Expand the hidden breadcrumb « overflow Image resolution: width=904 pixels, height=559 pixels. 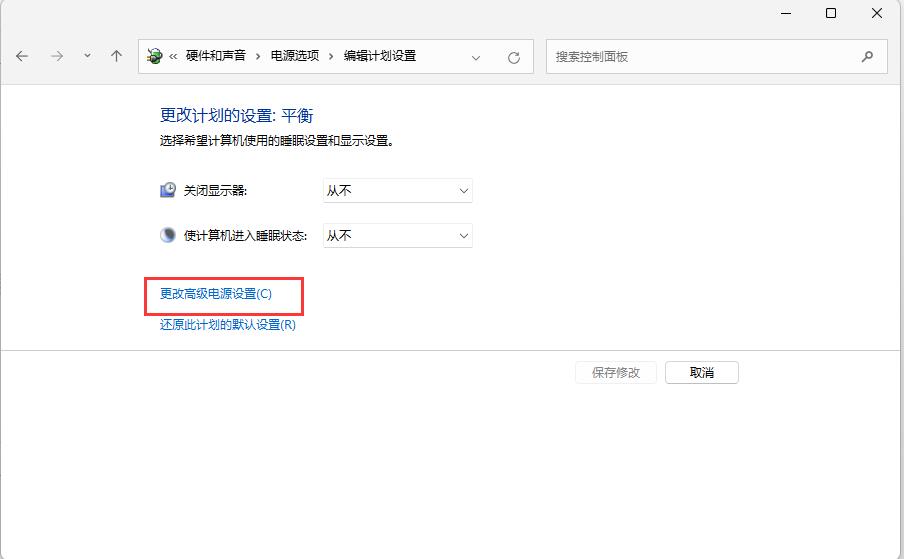point(174,57)
